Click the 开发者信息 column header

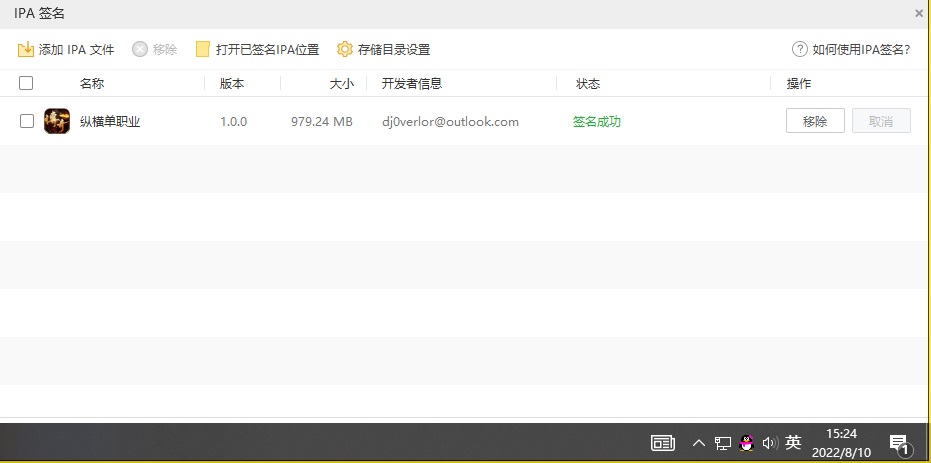click(412, 84)
